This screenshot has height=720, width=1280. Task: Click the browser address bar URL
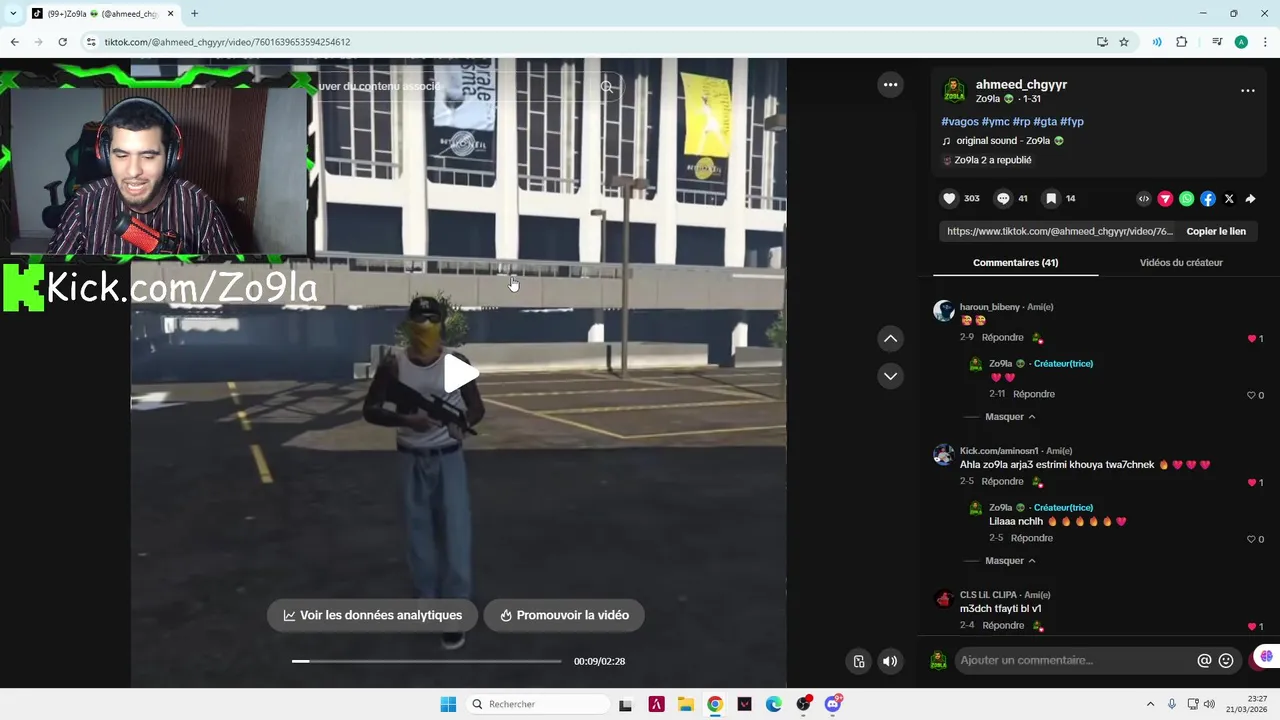coord(227,42)
